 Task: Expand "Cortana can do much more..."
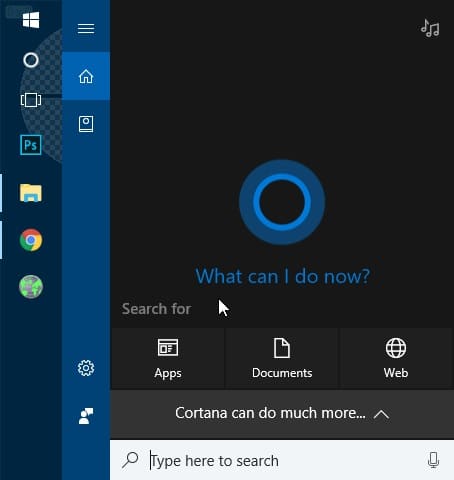[x=282, y=414]
